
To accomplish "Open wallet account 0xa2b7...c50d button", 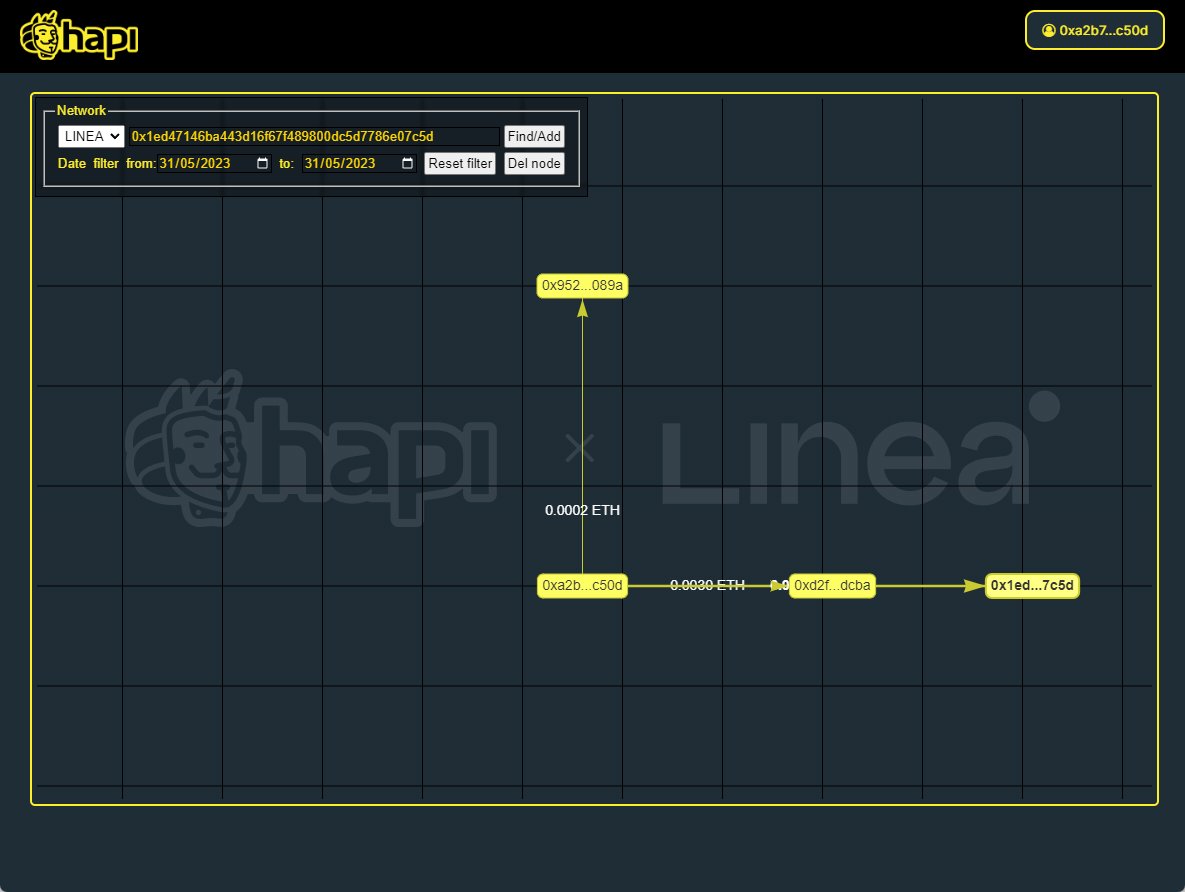I will click(x=1094, y=30).
